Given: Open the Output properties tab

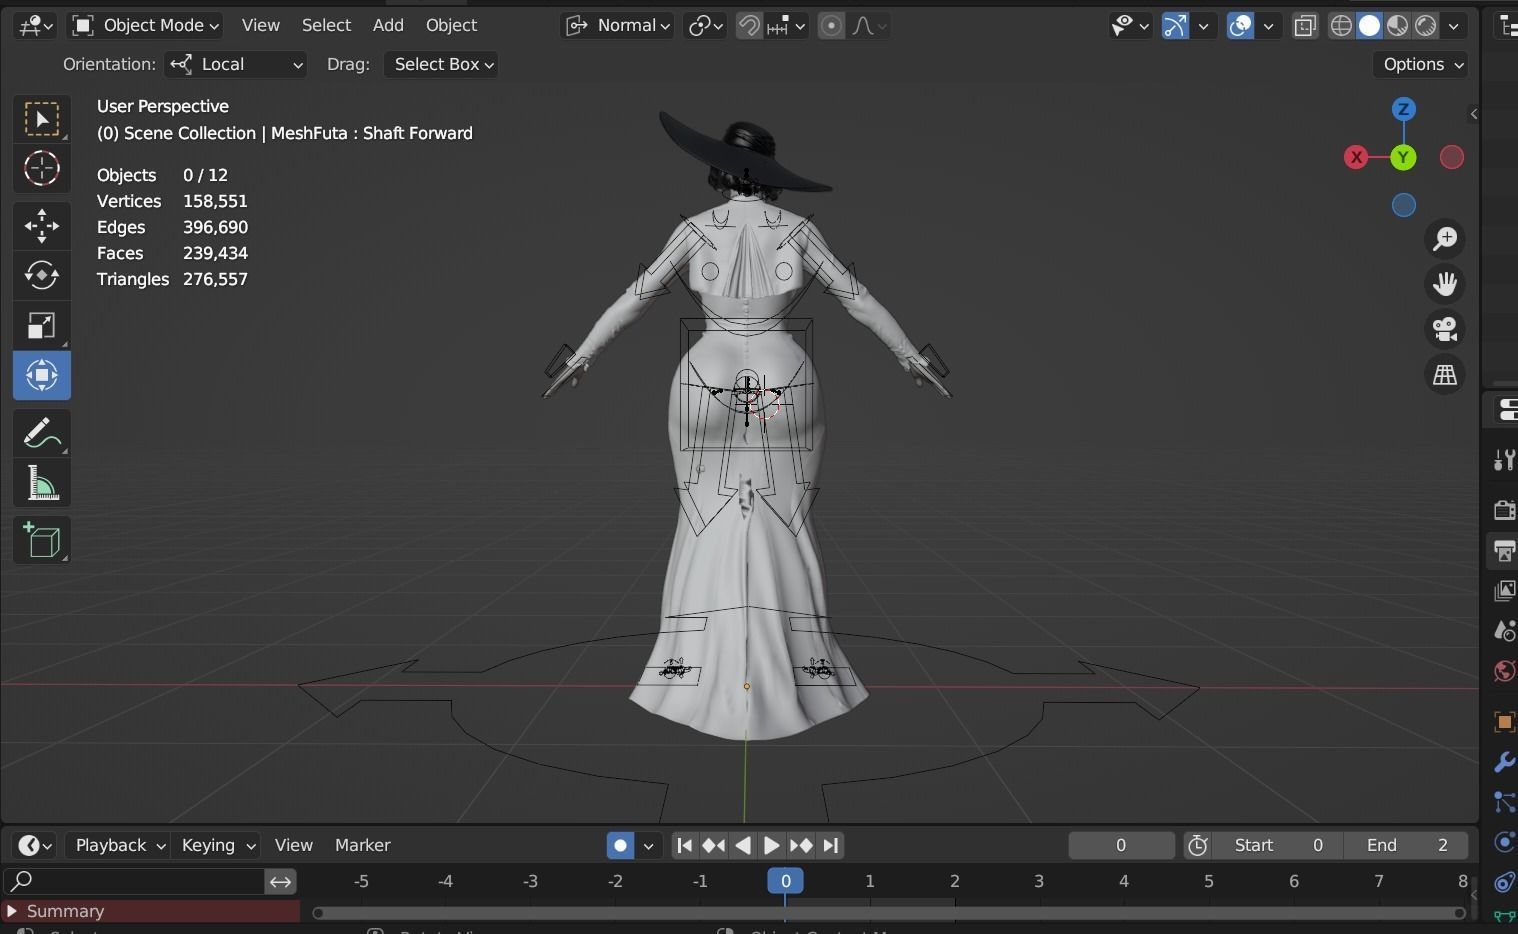Looking at the screenshot, I should coord(1504,550).
